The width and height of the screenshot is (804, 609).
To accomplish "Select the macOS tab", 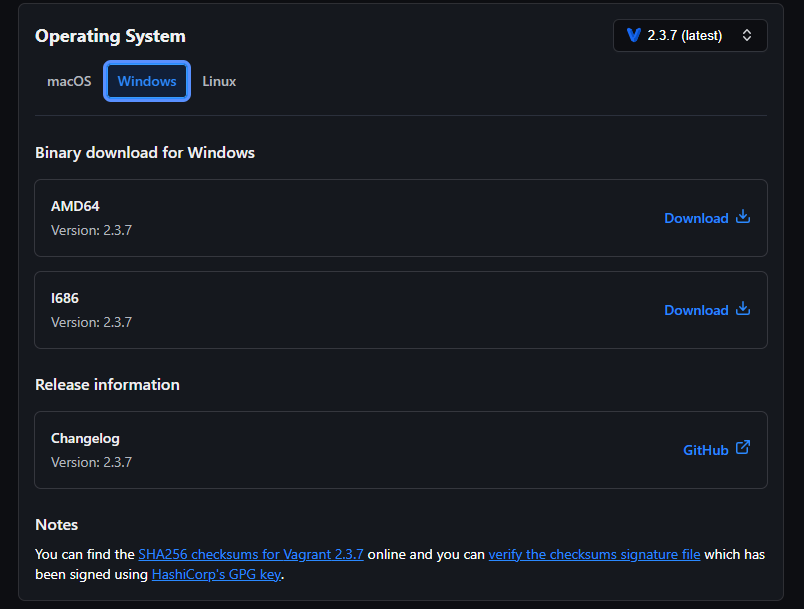I will pyautogui.click(x=69, y=82).
